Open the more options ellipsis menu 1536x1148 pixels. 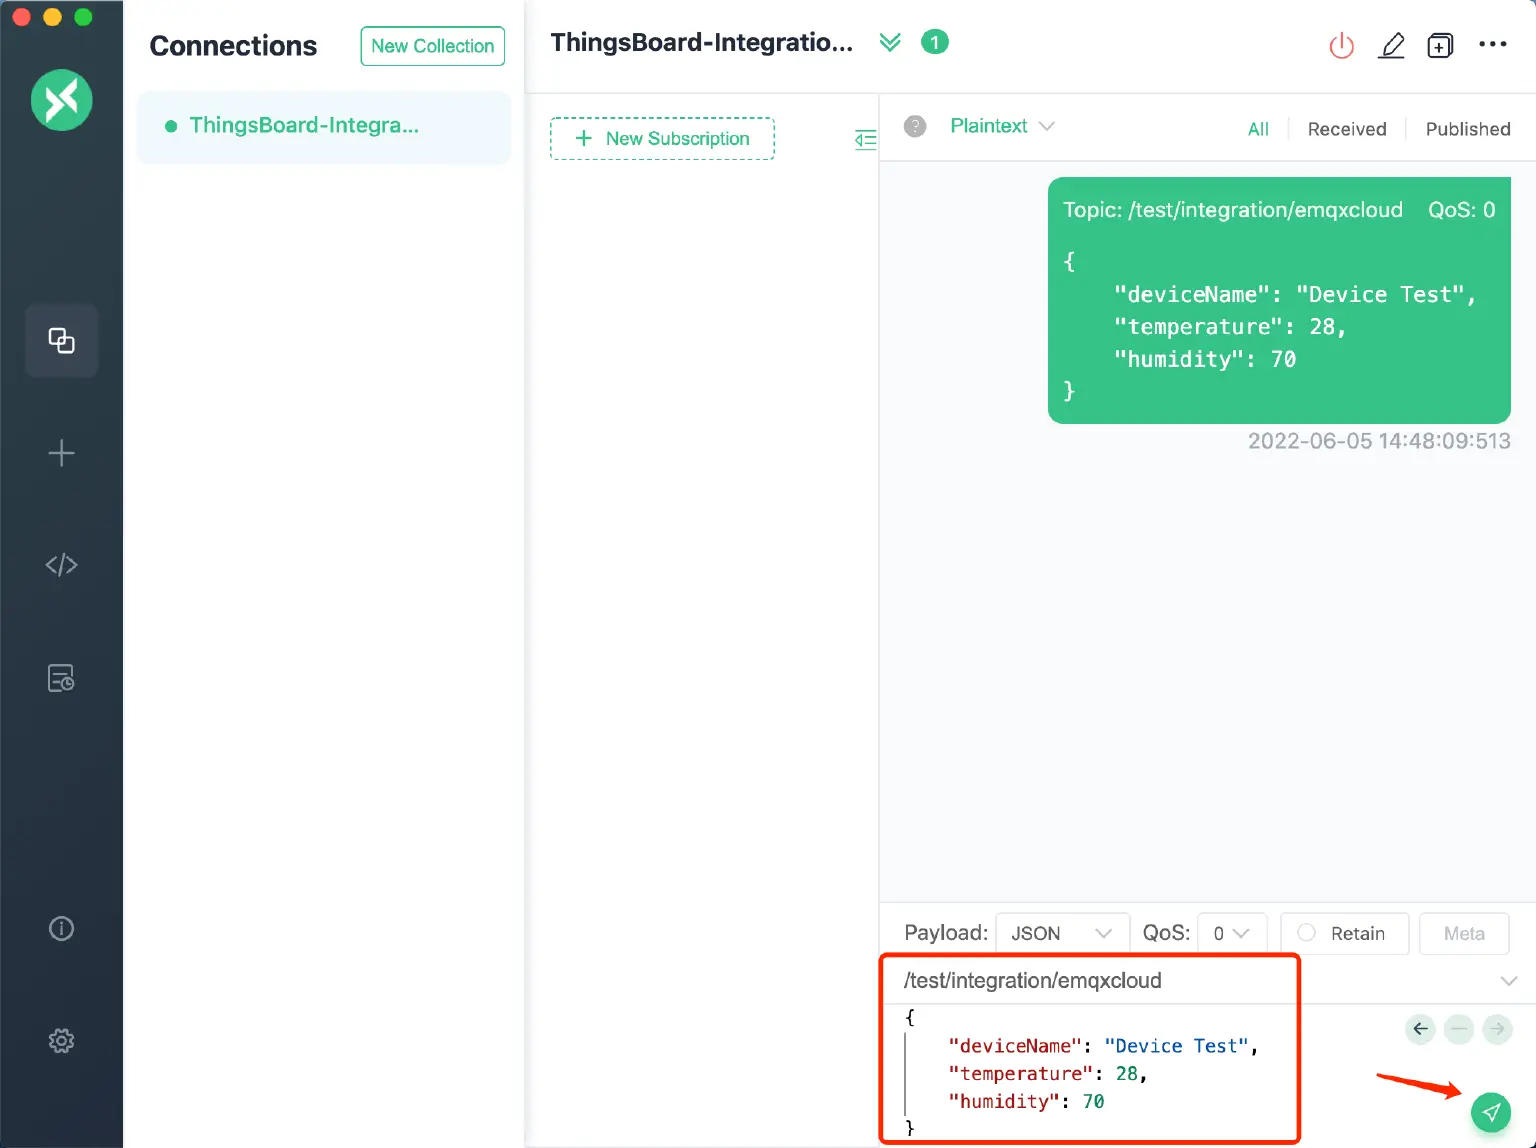1493,44
